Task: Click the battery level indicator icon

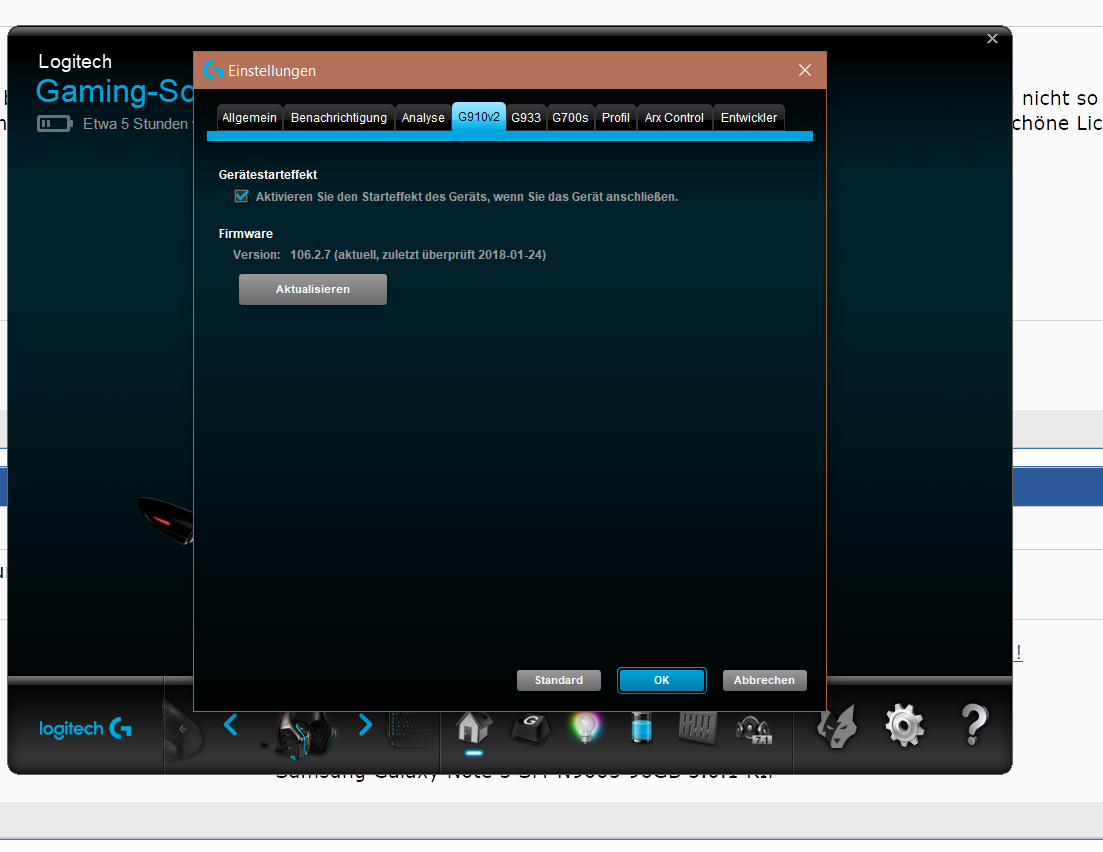Action: coord(55,124)
